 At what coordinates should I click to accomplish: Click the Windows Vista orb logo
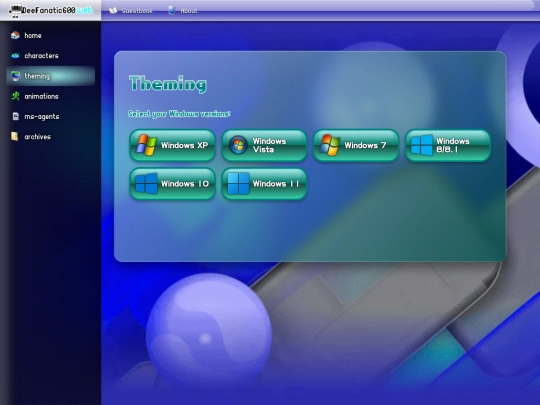[238, 145]
